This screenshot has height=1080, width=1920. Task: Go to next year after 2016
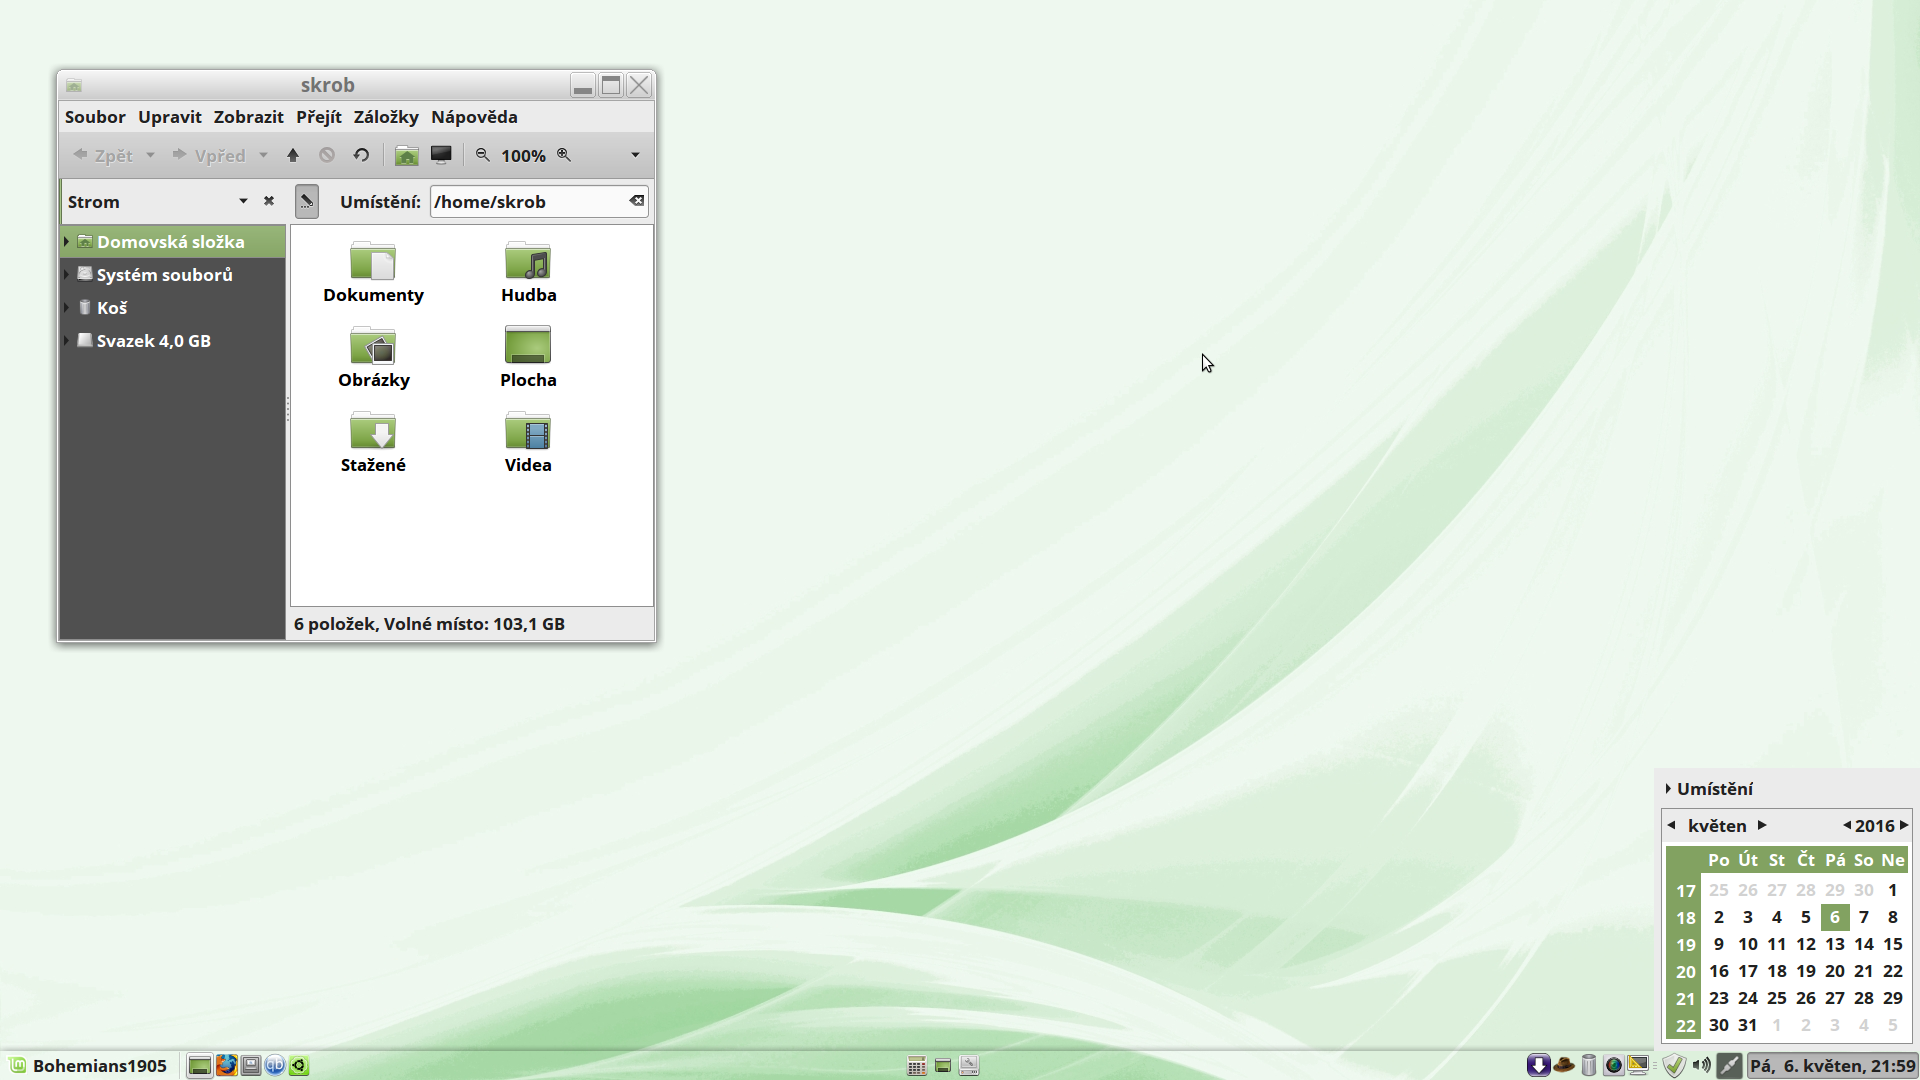(x=1904, y=825)
